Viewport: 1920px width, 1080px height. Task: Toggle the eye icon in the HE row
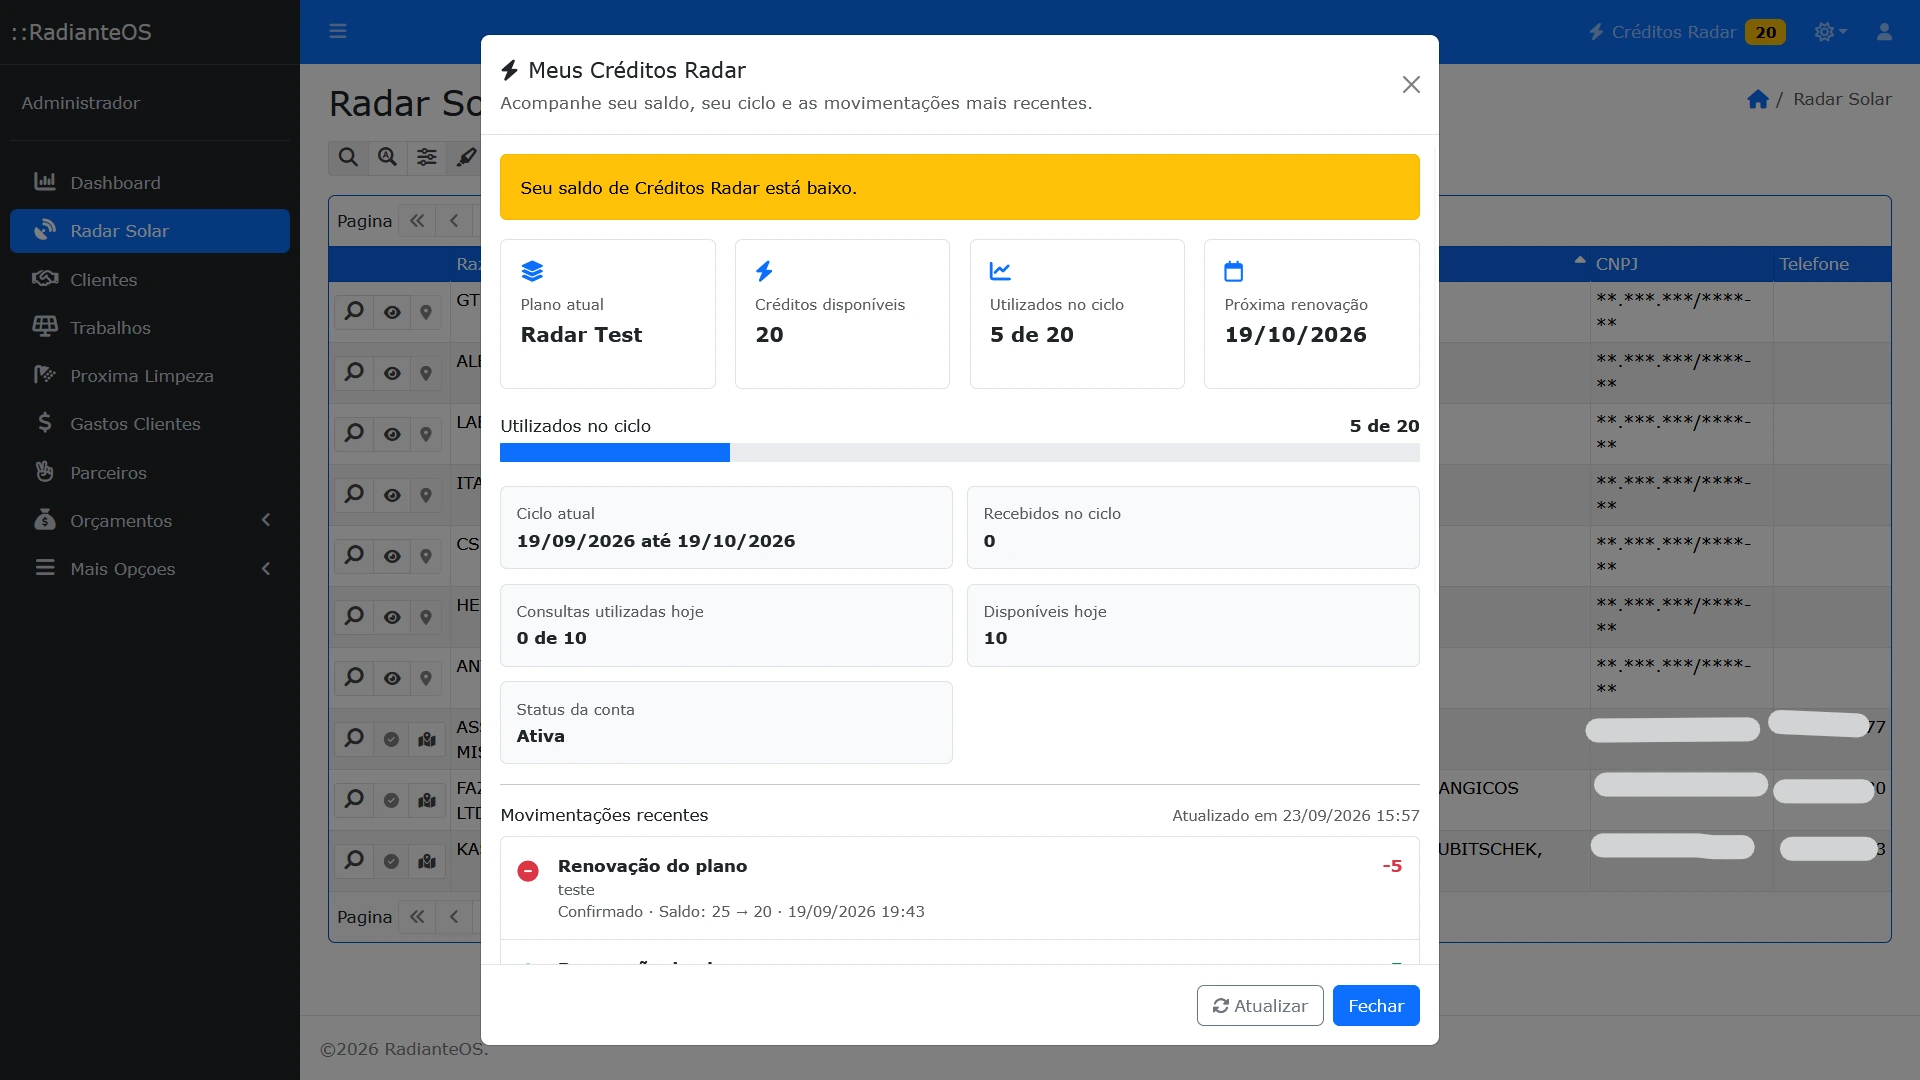coord(392,617)
